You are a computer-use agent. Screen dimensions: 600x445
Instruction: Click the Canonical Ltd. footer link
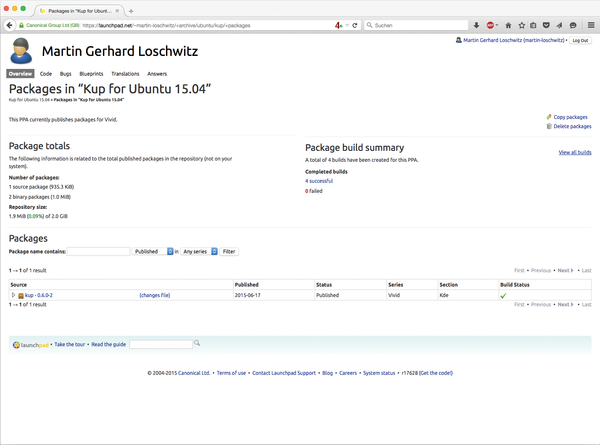[194, 373]
